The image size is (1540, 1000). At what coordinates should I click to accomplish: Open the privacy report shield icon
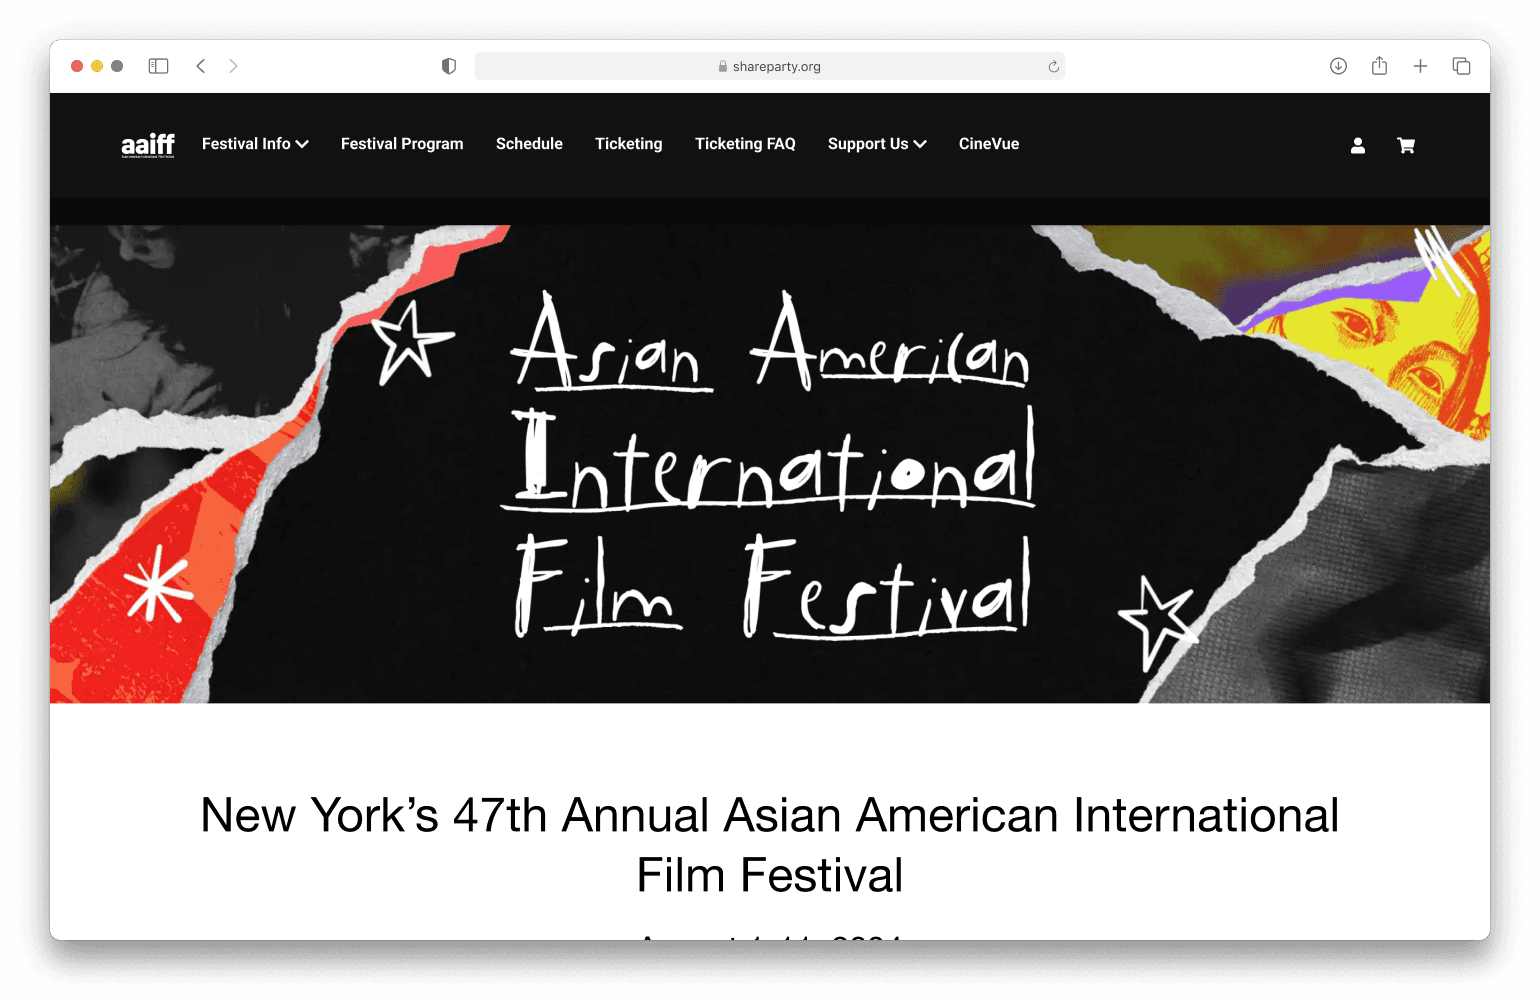pyautogui.click(x=449, y=66)
